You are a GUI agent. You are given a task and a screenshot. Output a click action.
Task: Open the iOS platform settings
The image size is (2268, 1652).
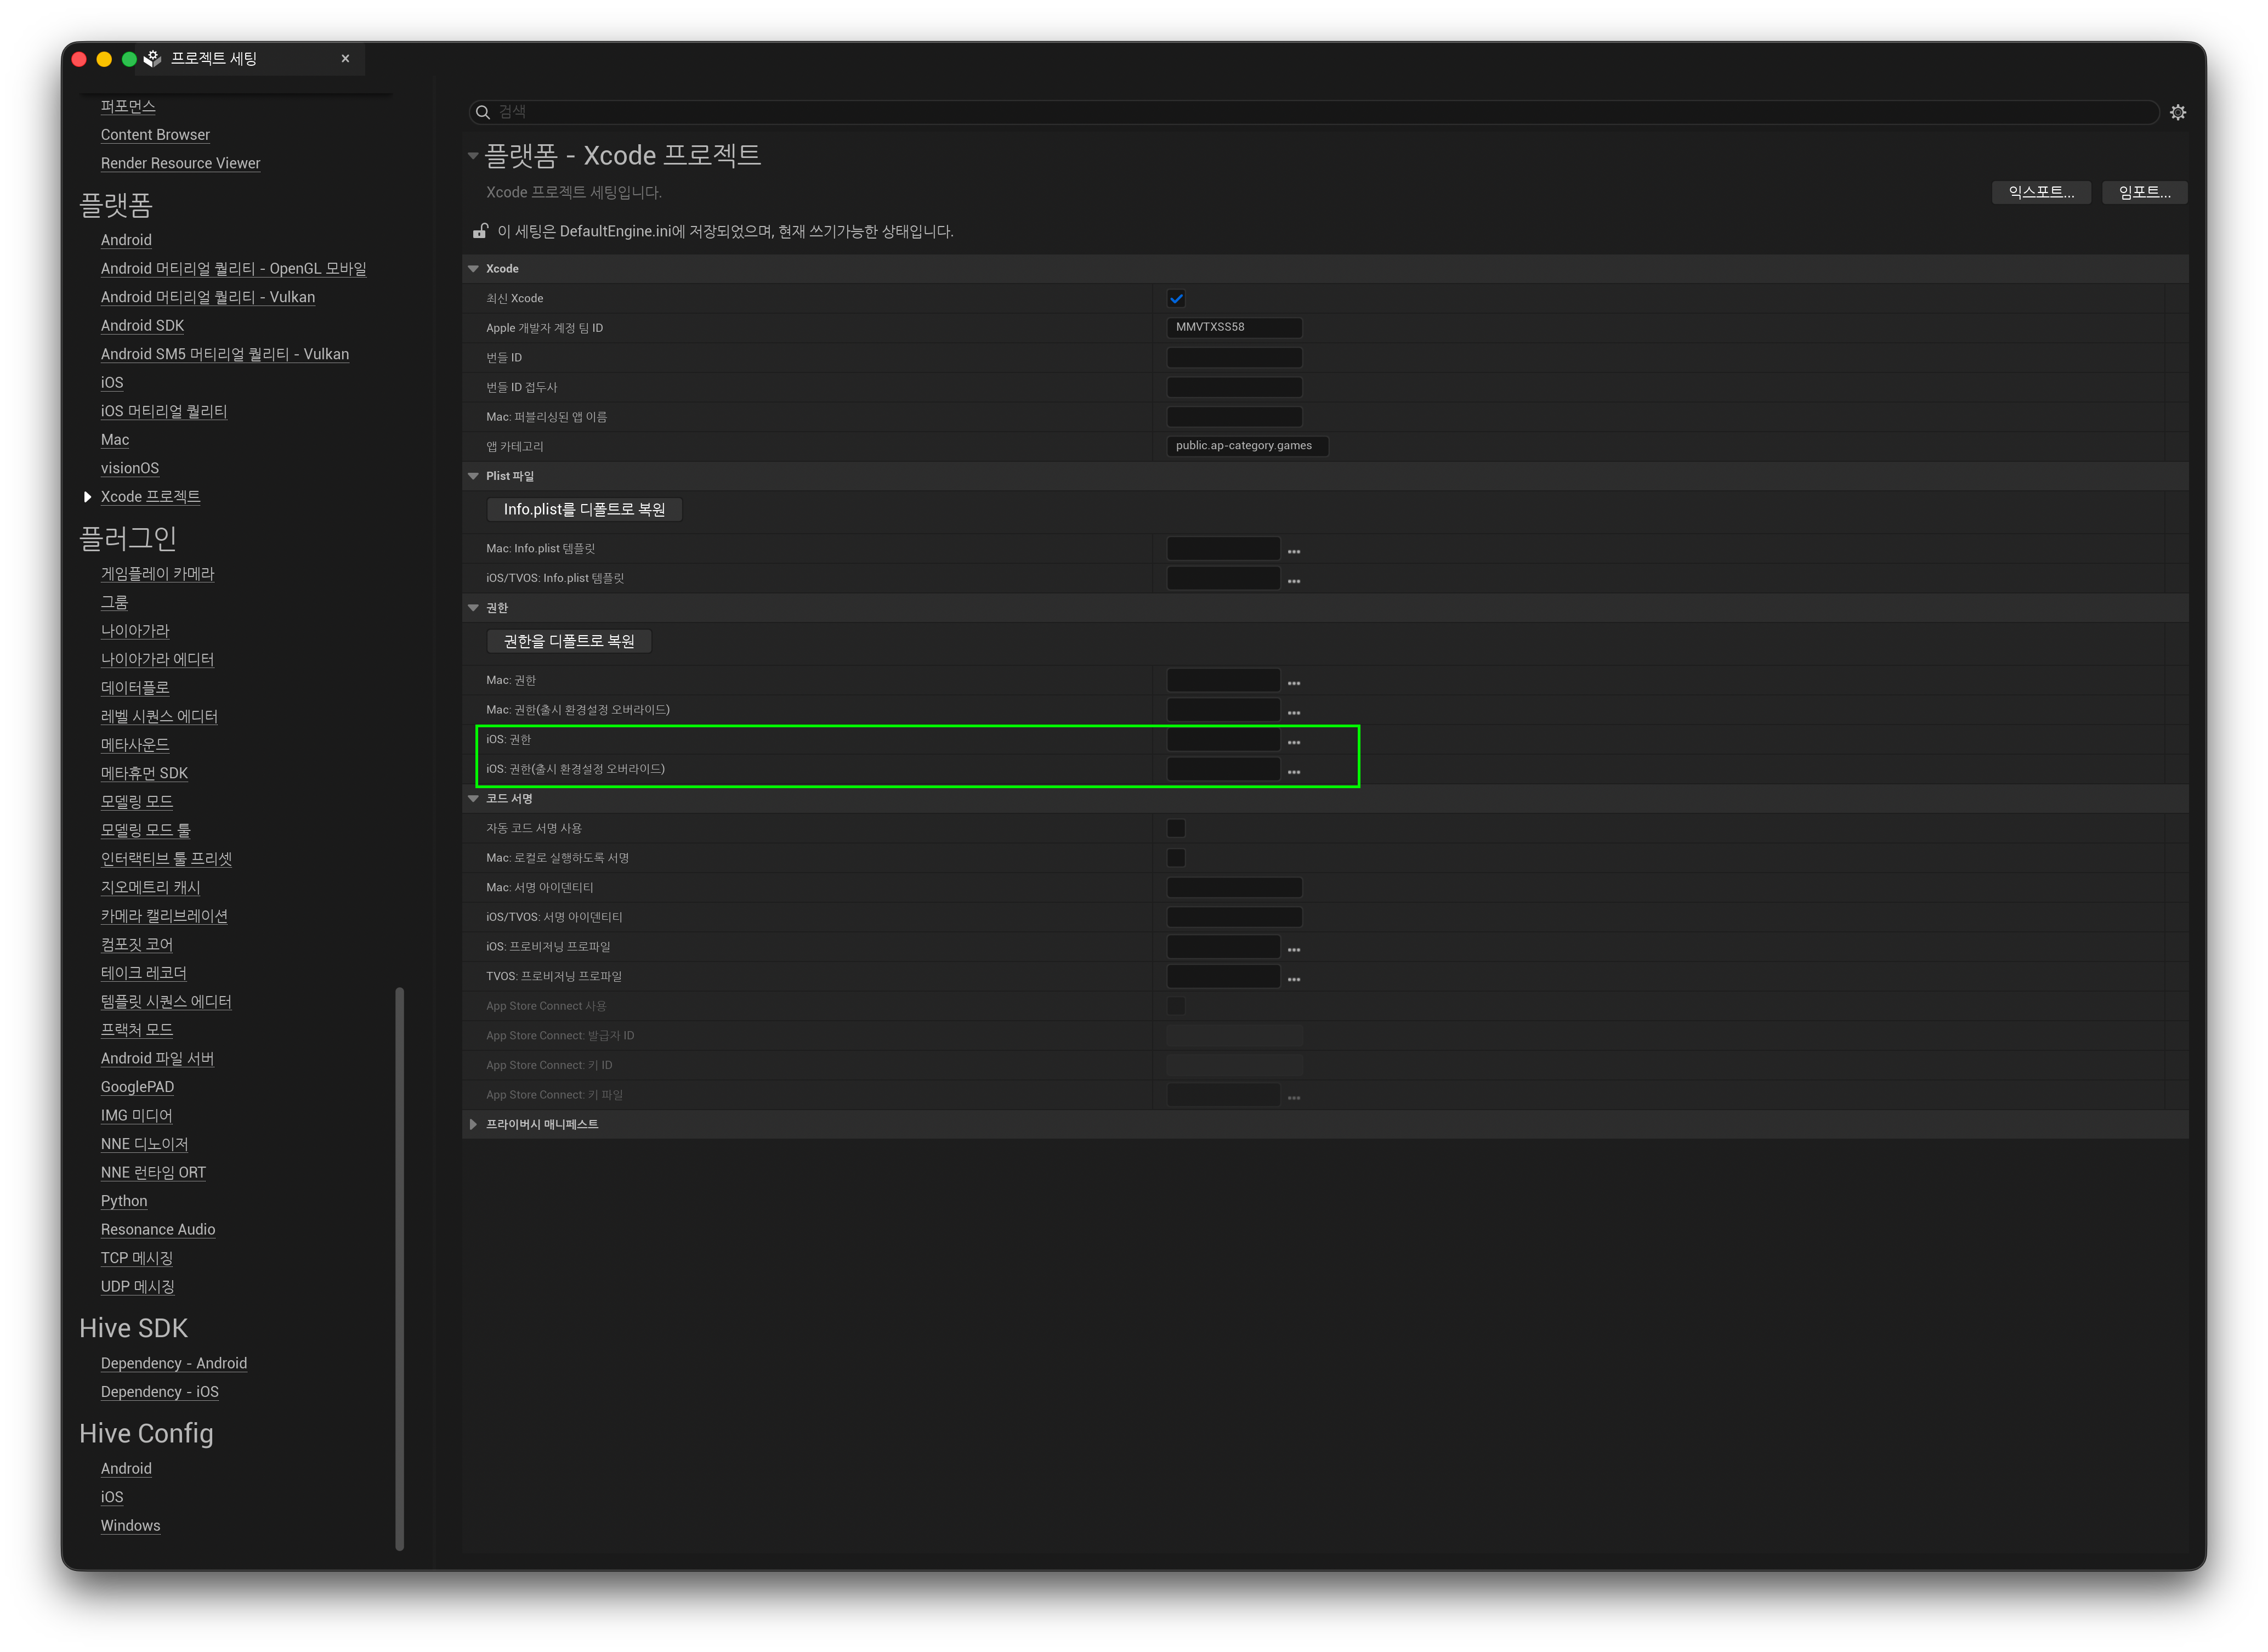pyautogui.click(x=112, y=383)
